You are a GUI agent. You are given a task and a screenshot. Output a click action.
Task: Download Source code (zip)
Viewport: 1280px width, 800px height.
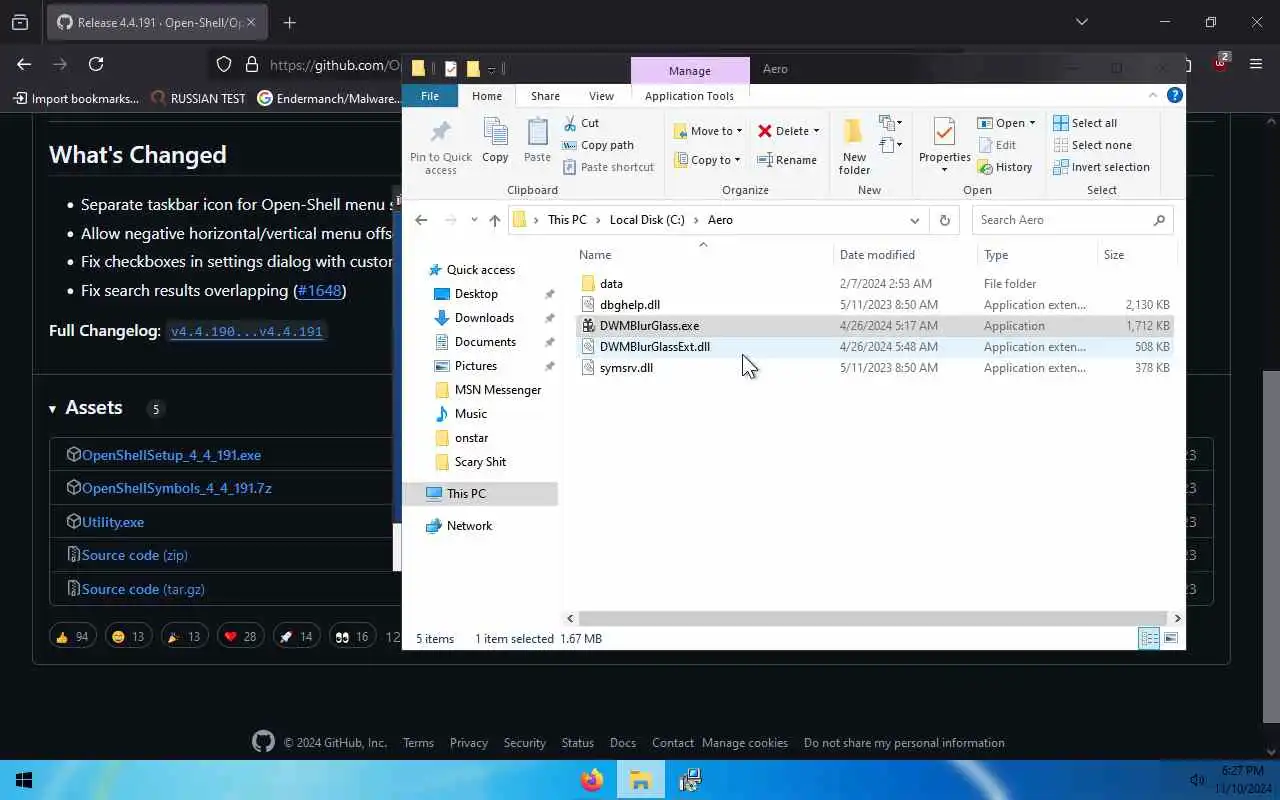pos(135,555)
